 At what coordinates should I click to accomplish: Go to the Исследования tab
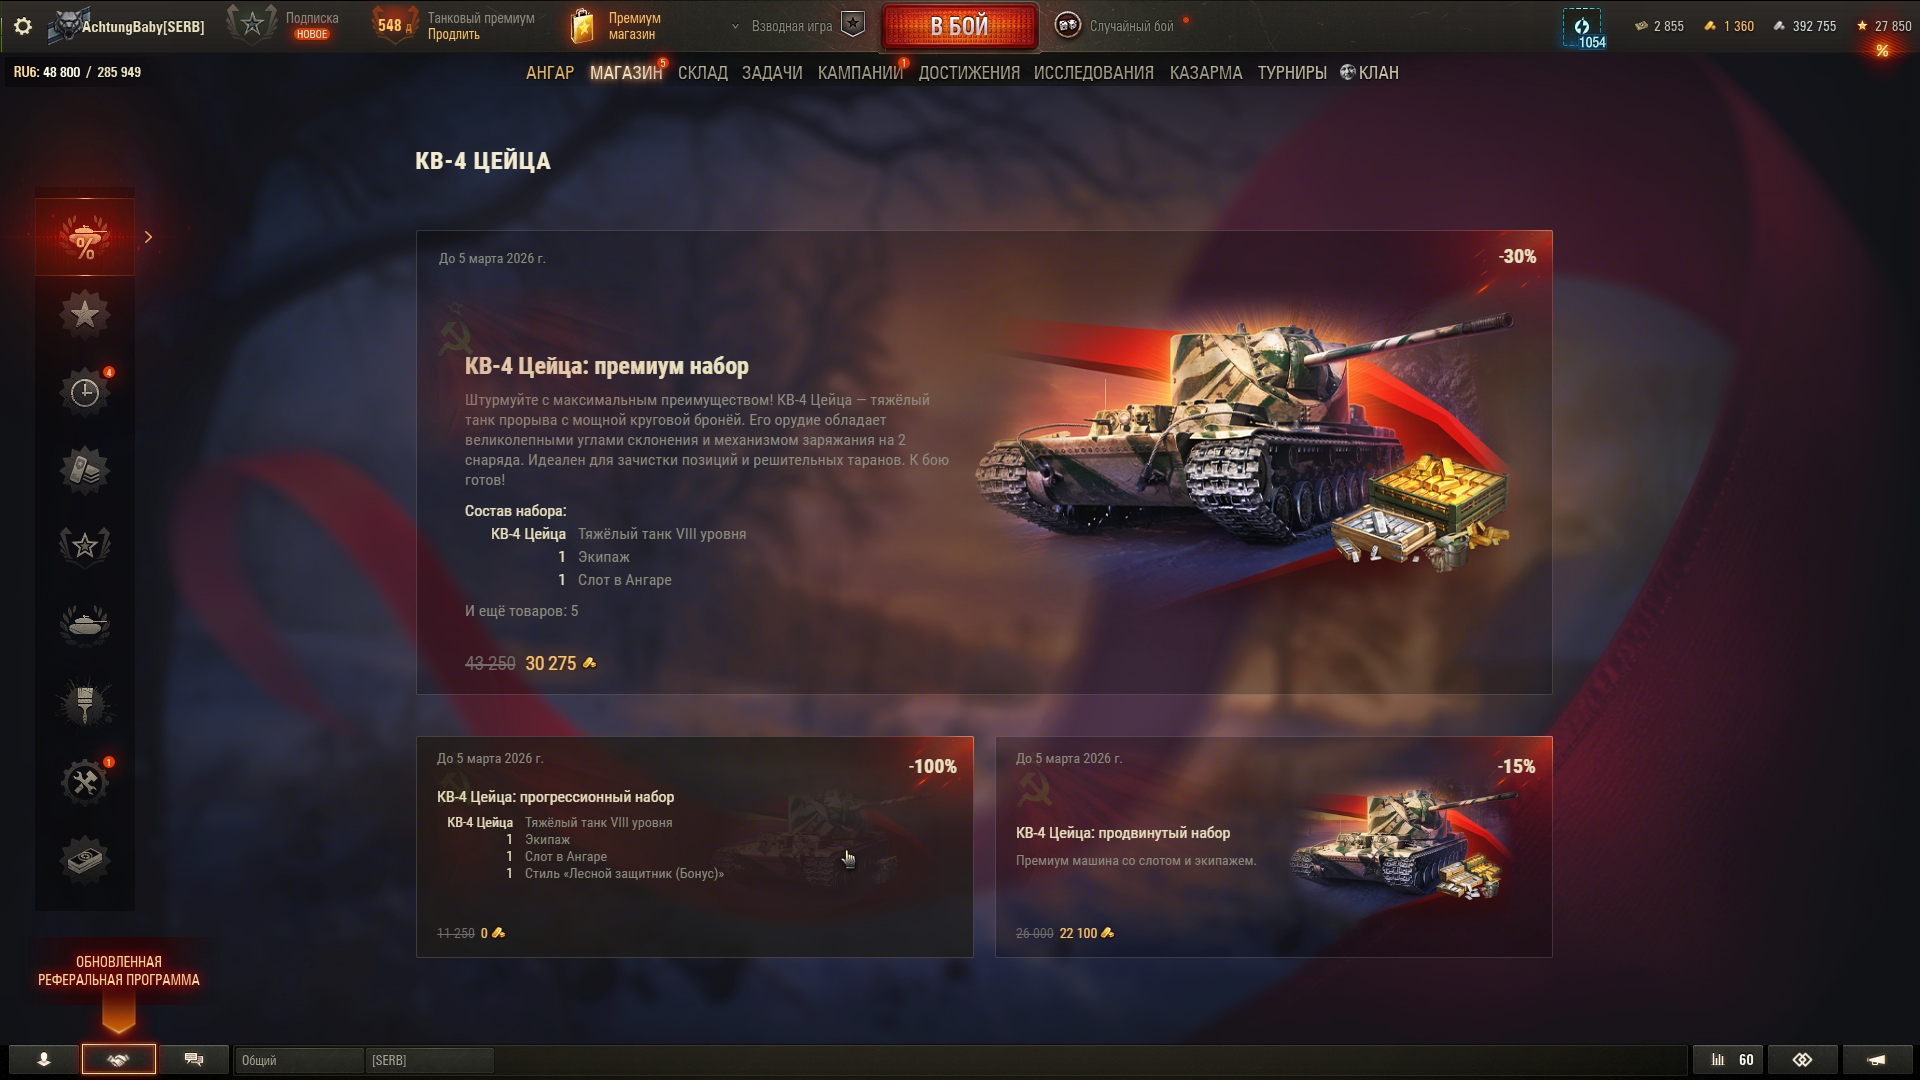1093,73
